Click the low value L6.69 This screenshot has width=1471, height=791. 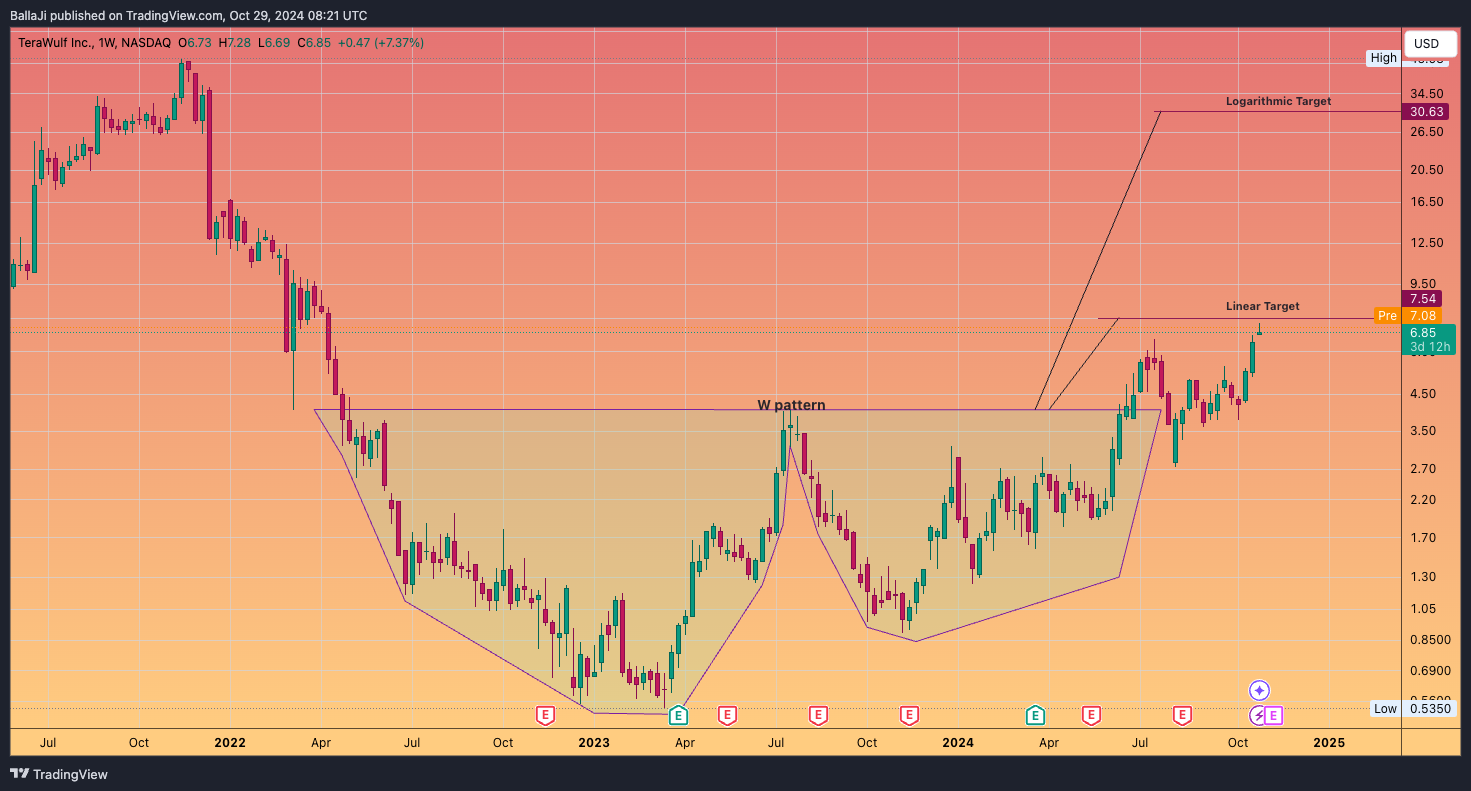click(x=274, y=43)
